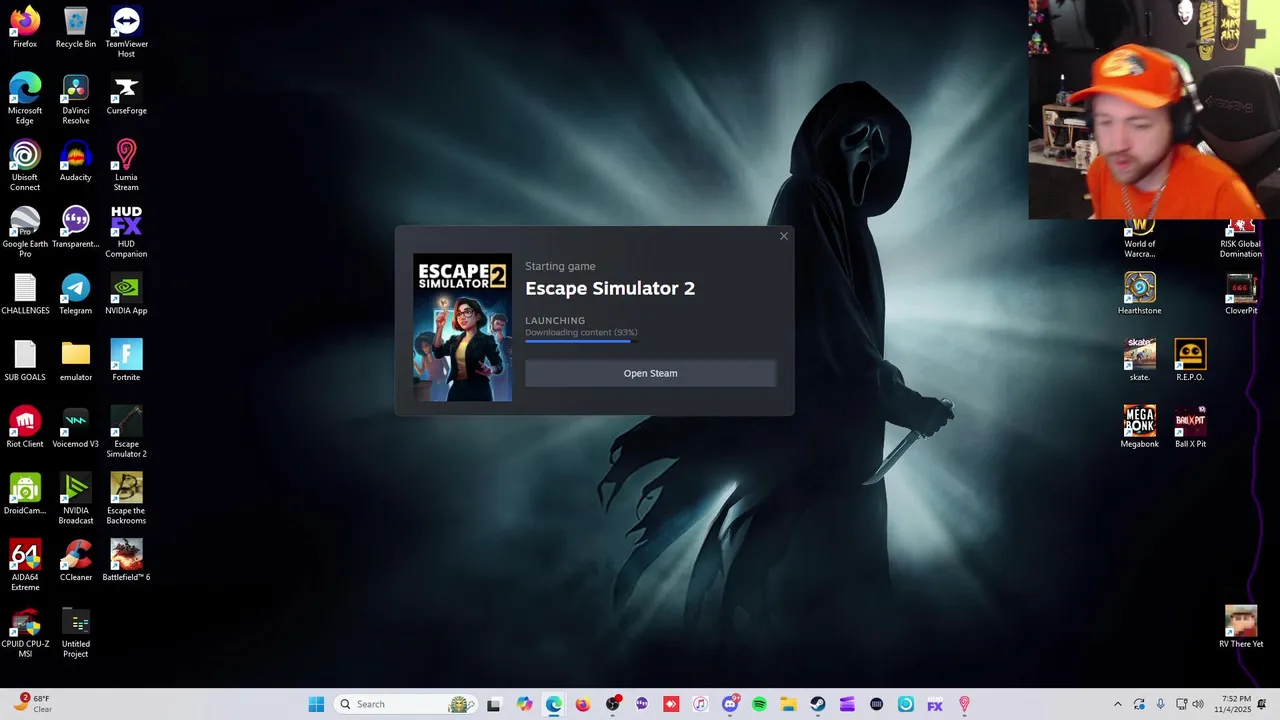
Task: Open HUD Companion desktop icon
Action: pyautogui.click(x=126, y=232)
